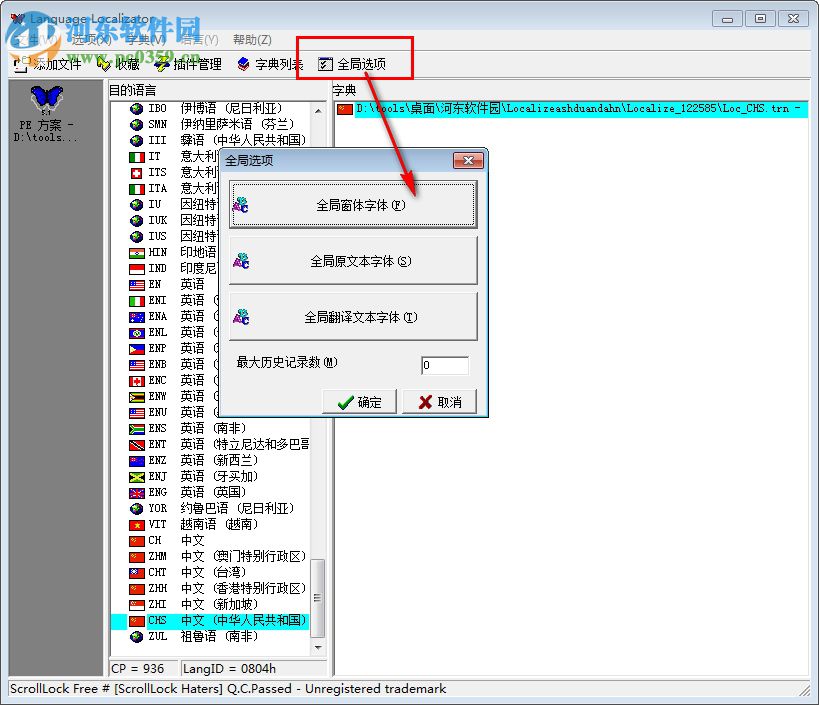Click the 全局选项 toolbar icon
819x705 pixels.
(x=323, y=63)
